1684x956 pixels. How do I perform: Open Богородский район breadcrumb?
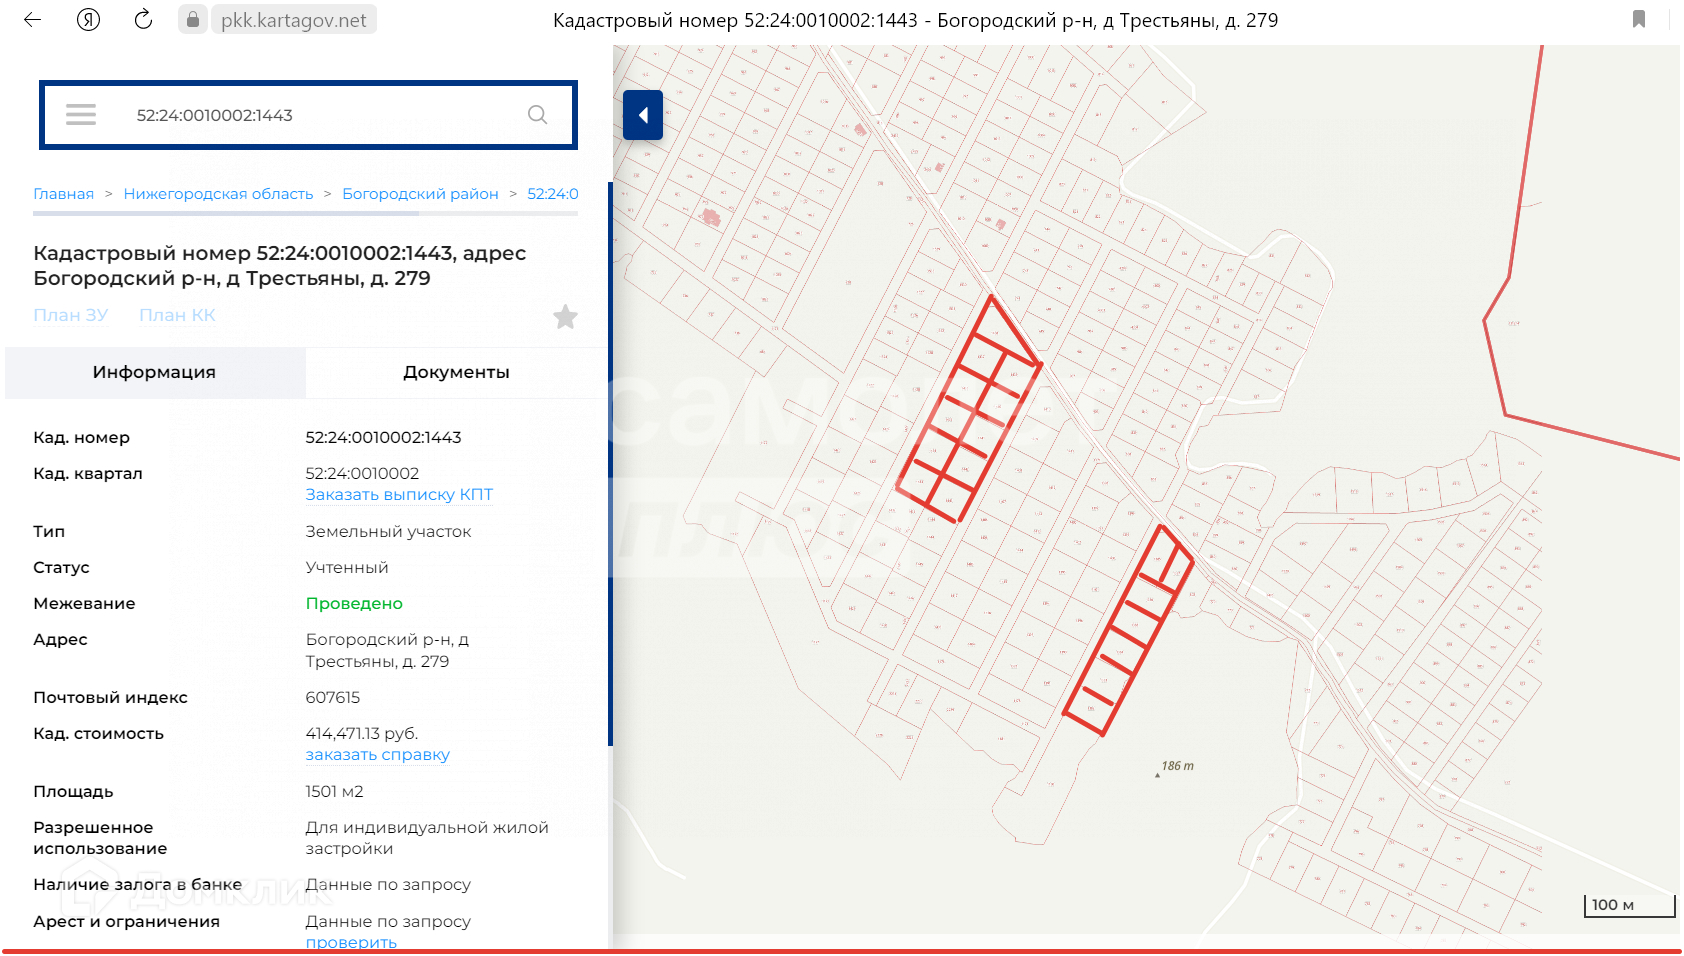420,194
